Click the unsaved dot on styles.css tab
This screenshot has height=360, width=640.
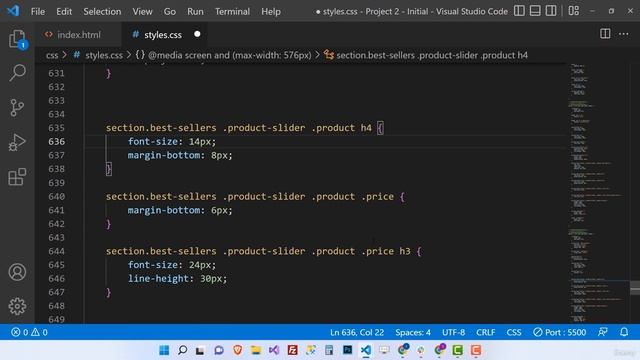point(198,34)
